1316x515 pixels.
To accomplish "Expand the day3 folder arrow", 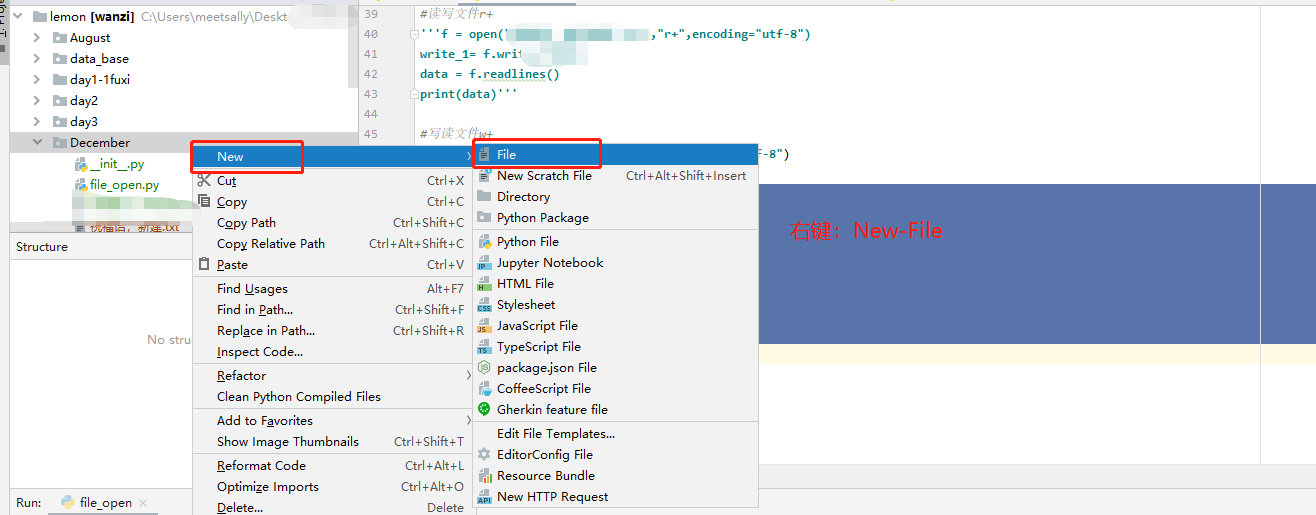I will pos(37,122).
